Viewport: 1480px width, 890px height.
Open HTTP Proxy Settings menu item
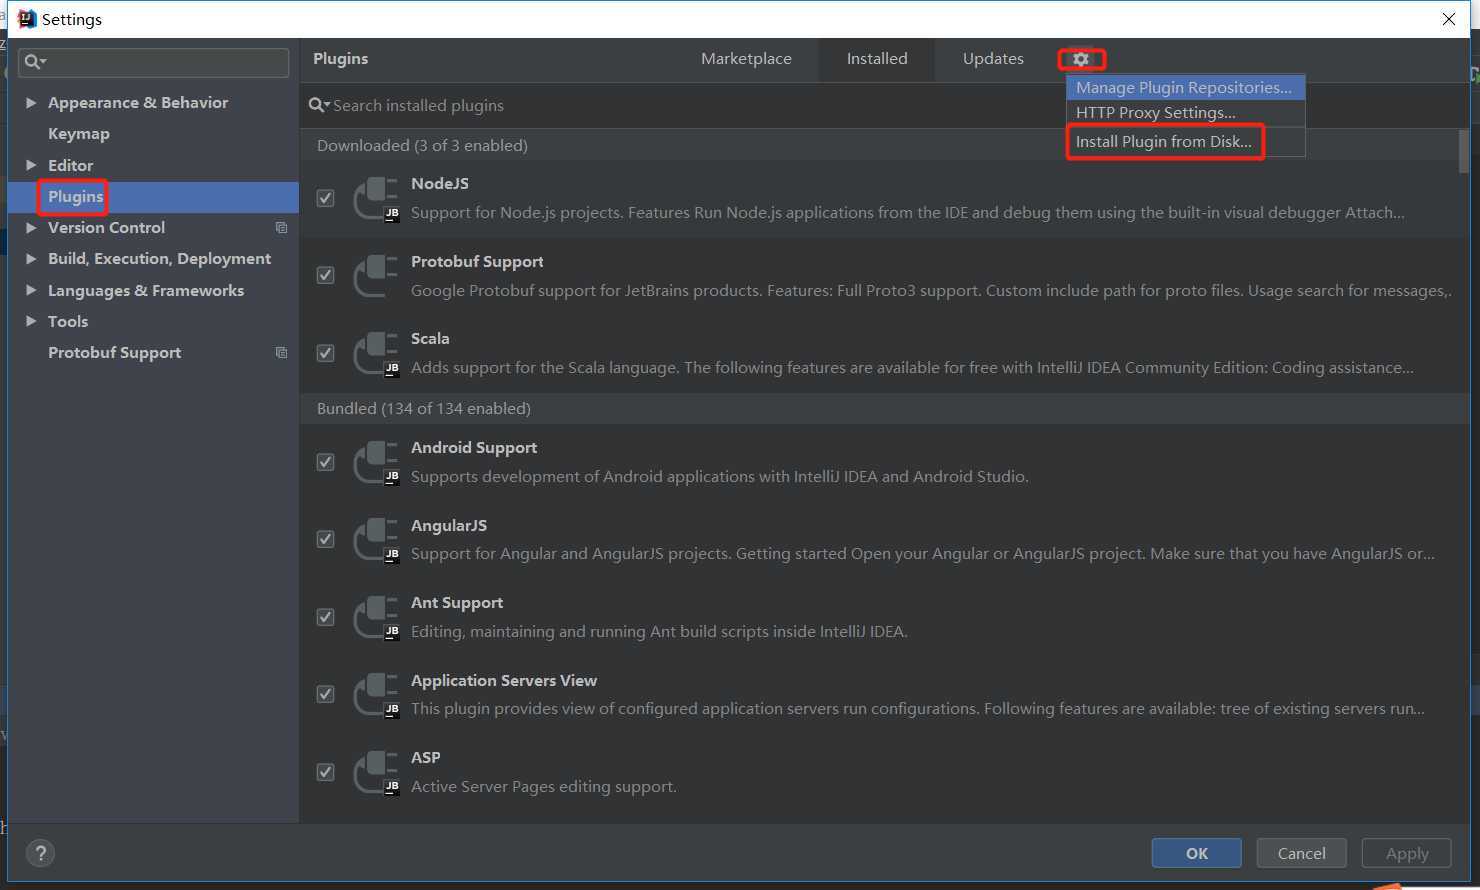pyautogui.click(x=1185, y=113)
